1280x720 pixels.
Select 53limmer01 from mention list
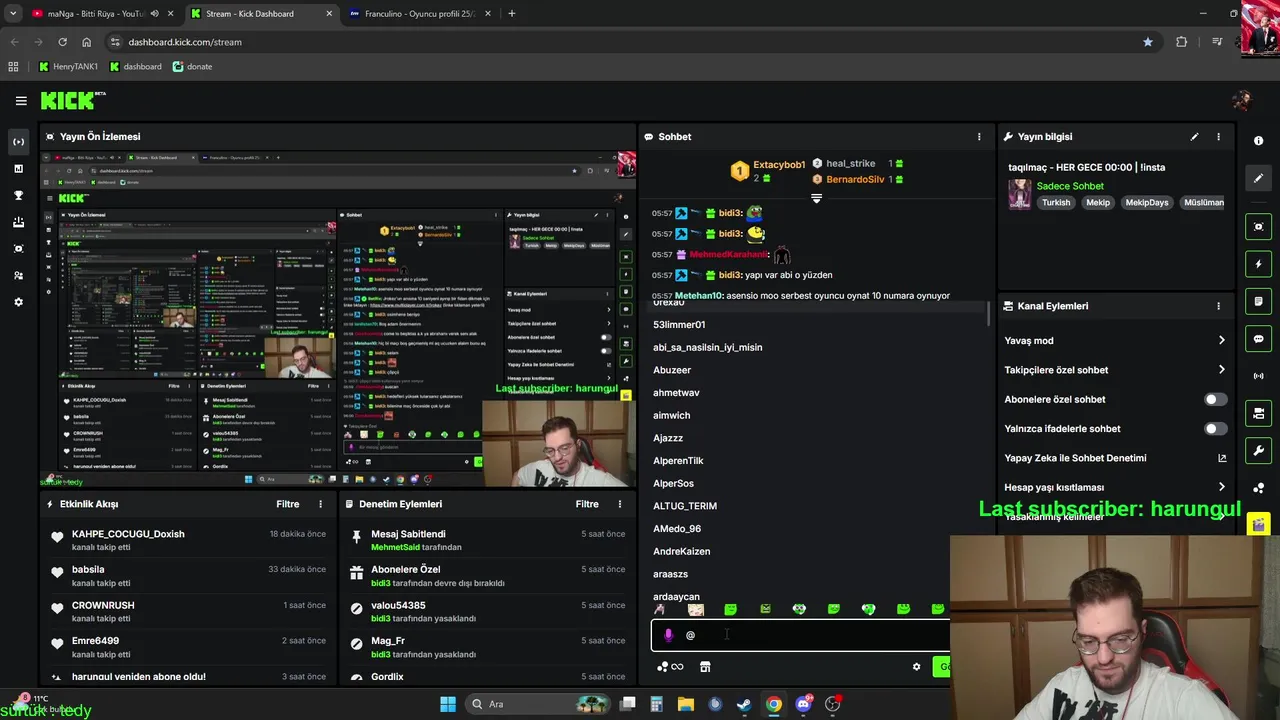(x=679, y=325)
